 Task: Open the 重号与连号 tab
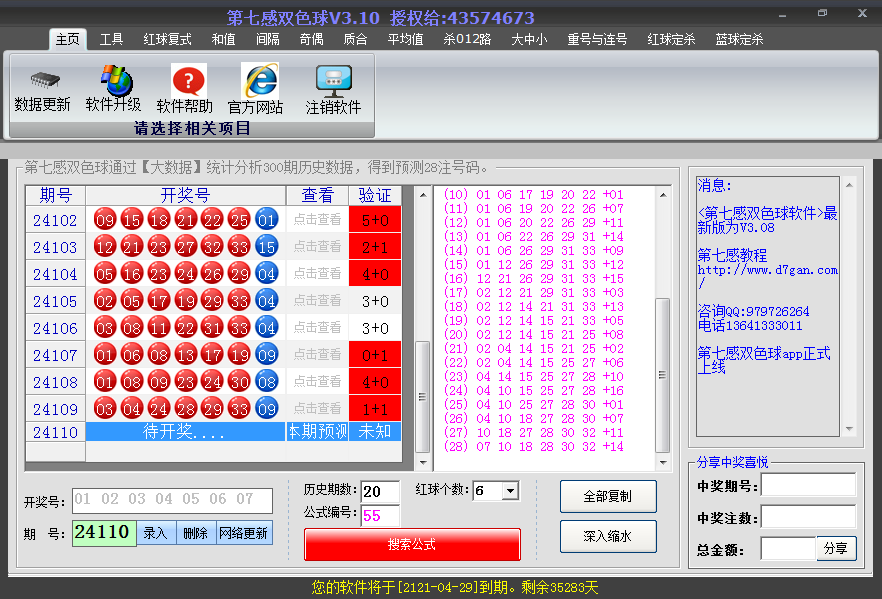(597, 39)
